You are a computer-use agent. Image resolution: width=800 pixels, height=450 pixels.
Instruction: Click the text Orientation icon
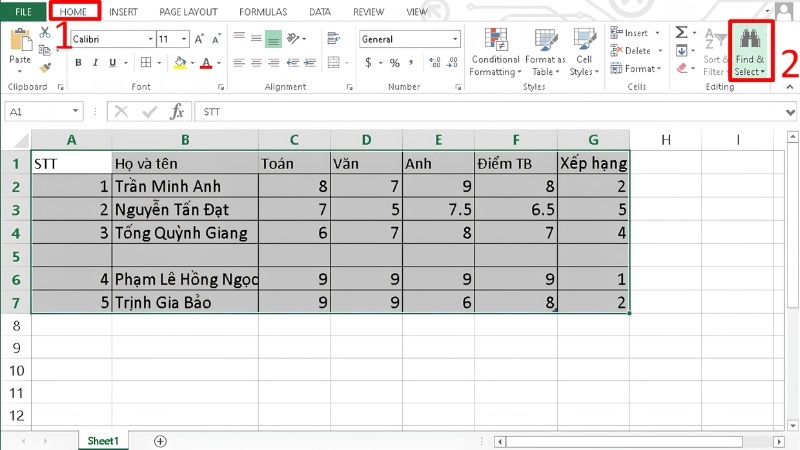tap(293, 38)
